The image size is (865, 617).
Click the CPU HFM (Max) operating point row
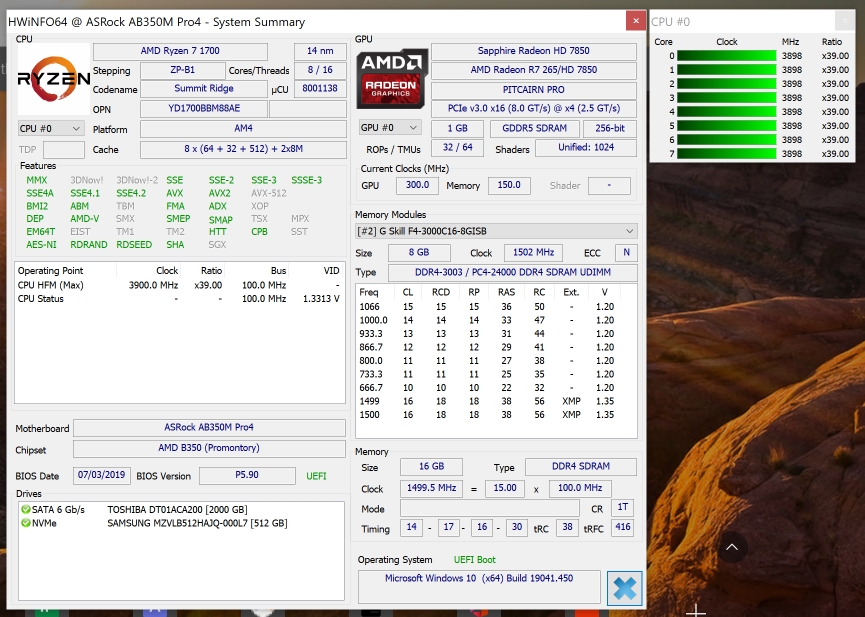pyautogui.click(x=179, y=285)
